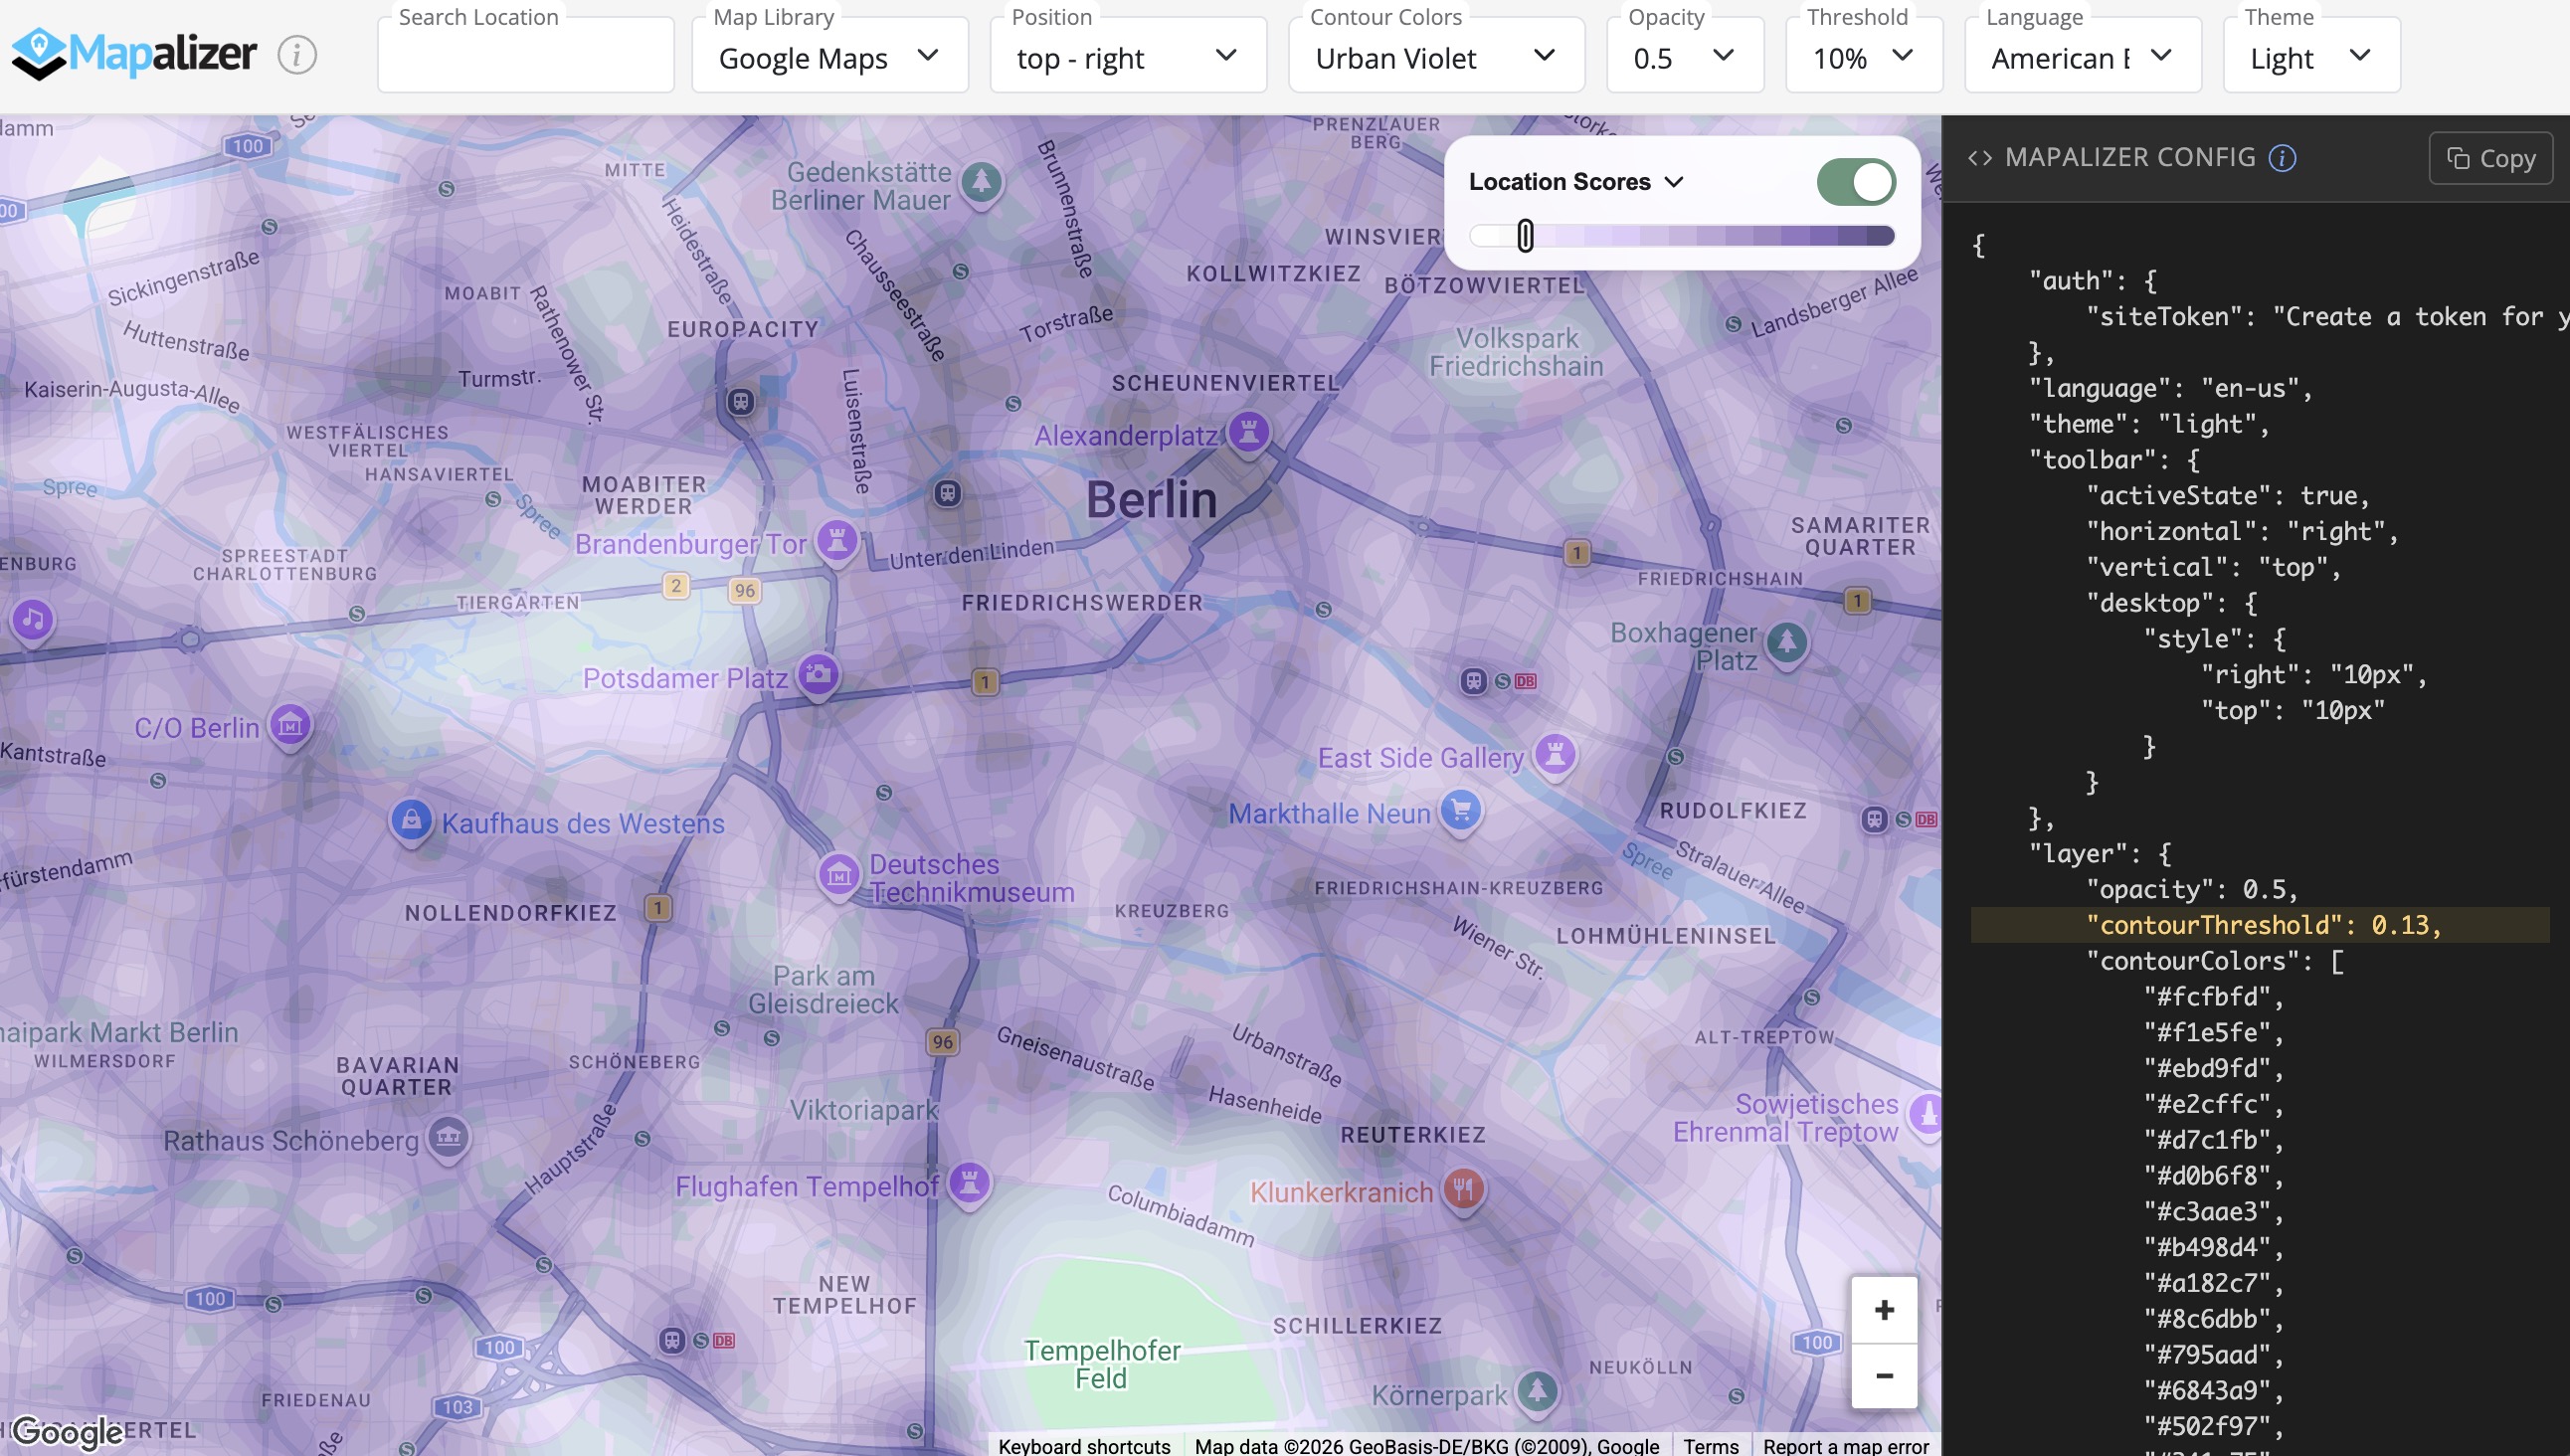The width and height of the screenshot is (2570, 1456).
Task: Click the Tempelhofer Feld label
Action: [1102, 1364]
